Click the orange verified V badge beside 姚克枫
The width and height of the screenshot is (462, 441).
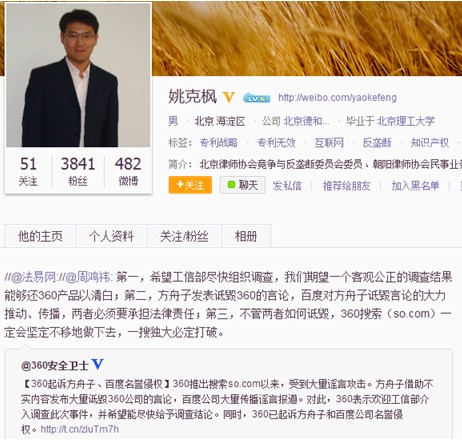click(229, 97)
